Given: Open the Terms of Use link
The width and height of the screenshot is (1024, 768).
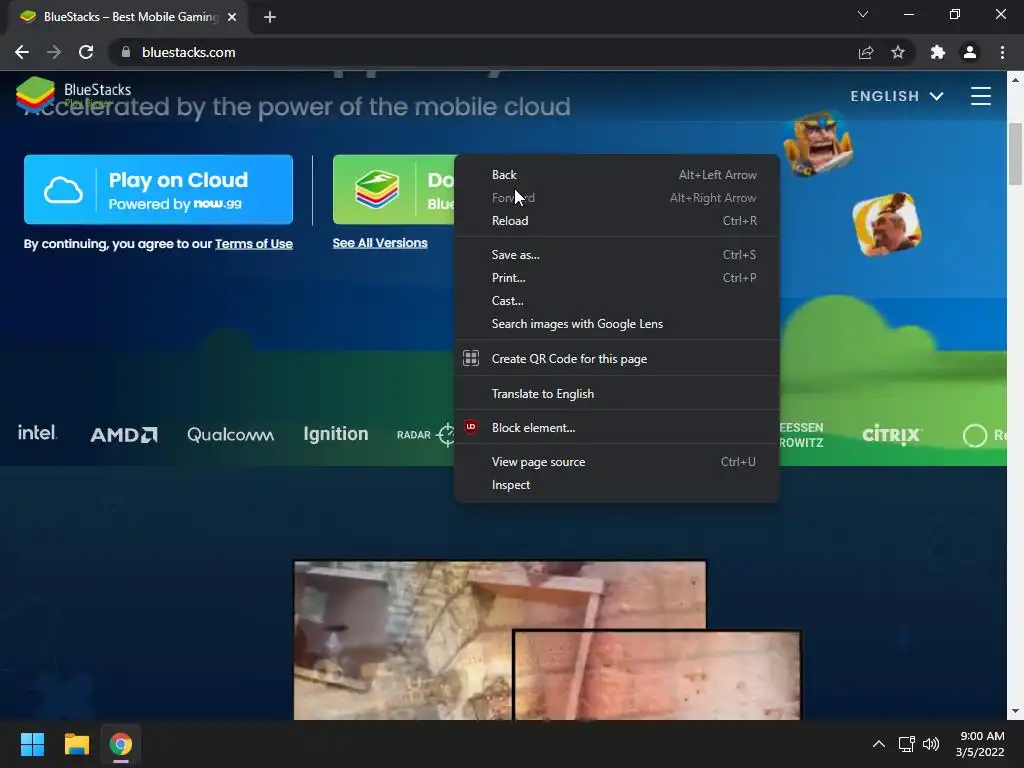Looking at the screenshot, I should point(254,244).
